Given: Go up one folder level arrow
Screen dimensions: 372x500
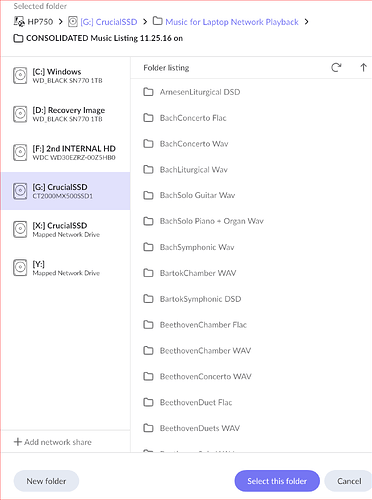Looking at the screenshot, I should pos(363,68).
